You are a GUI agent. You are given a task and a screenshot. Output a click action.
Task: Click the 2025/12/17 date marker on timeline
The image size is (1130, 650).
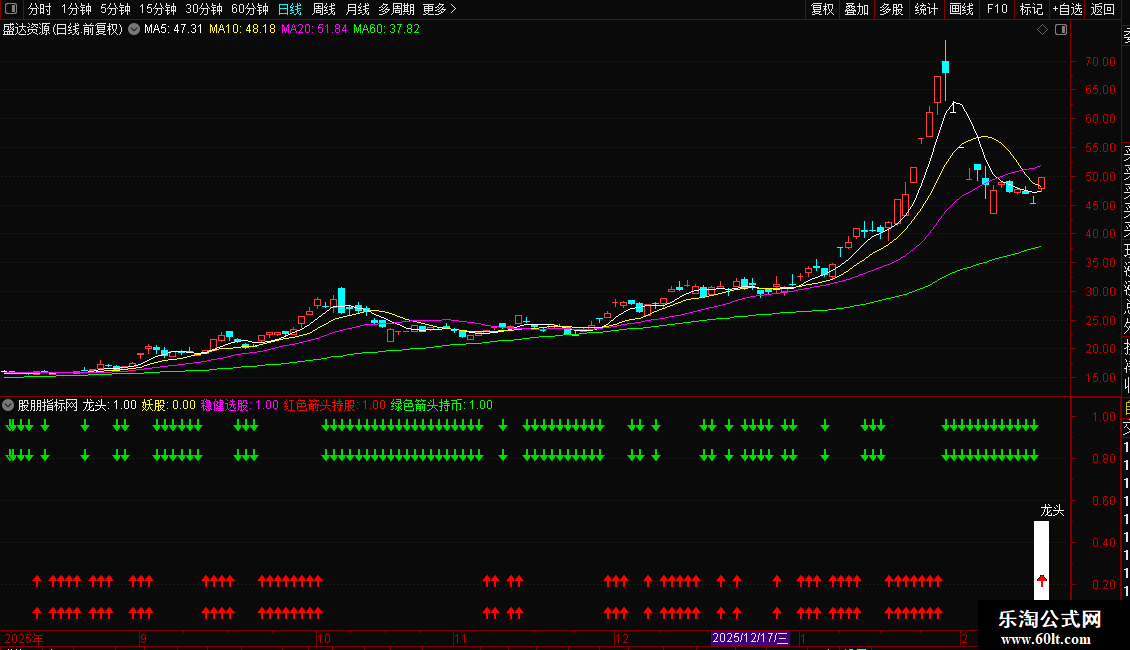(750, 638)
